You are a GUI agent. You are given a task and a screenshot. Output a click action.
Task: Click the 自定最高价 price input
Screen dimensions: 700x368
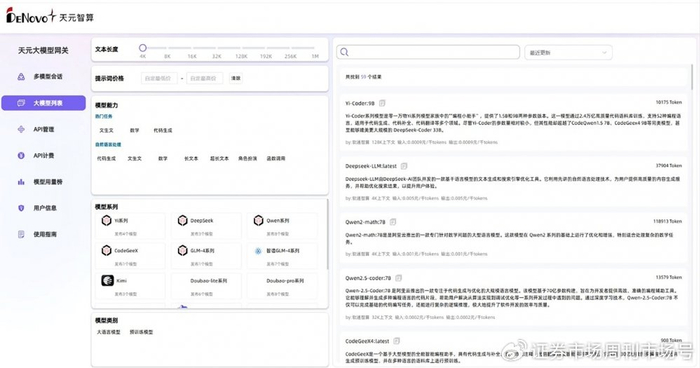pyautogui.click(x=204, y=78)
